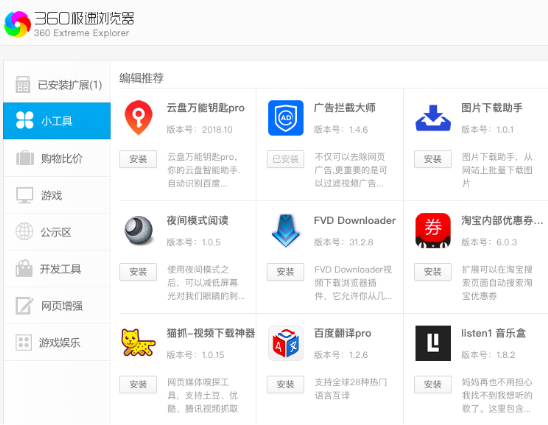
Task: Open the 广告拦截大师 title
Action: click(x=345, y=108)
